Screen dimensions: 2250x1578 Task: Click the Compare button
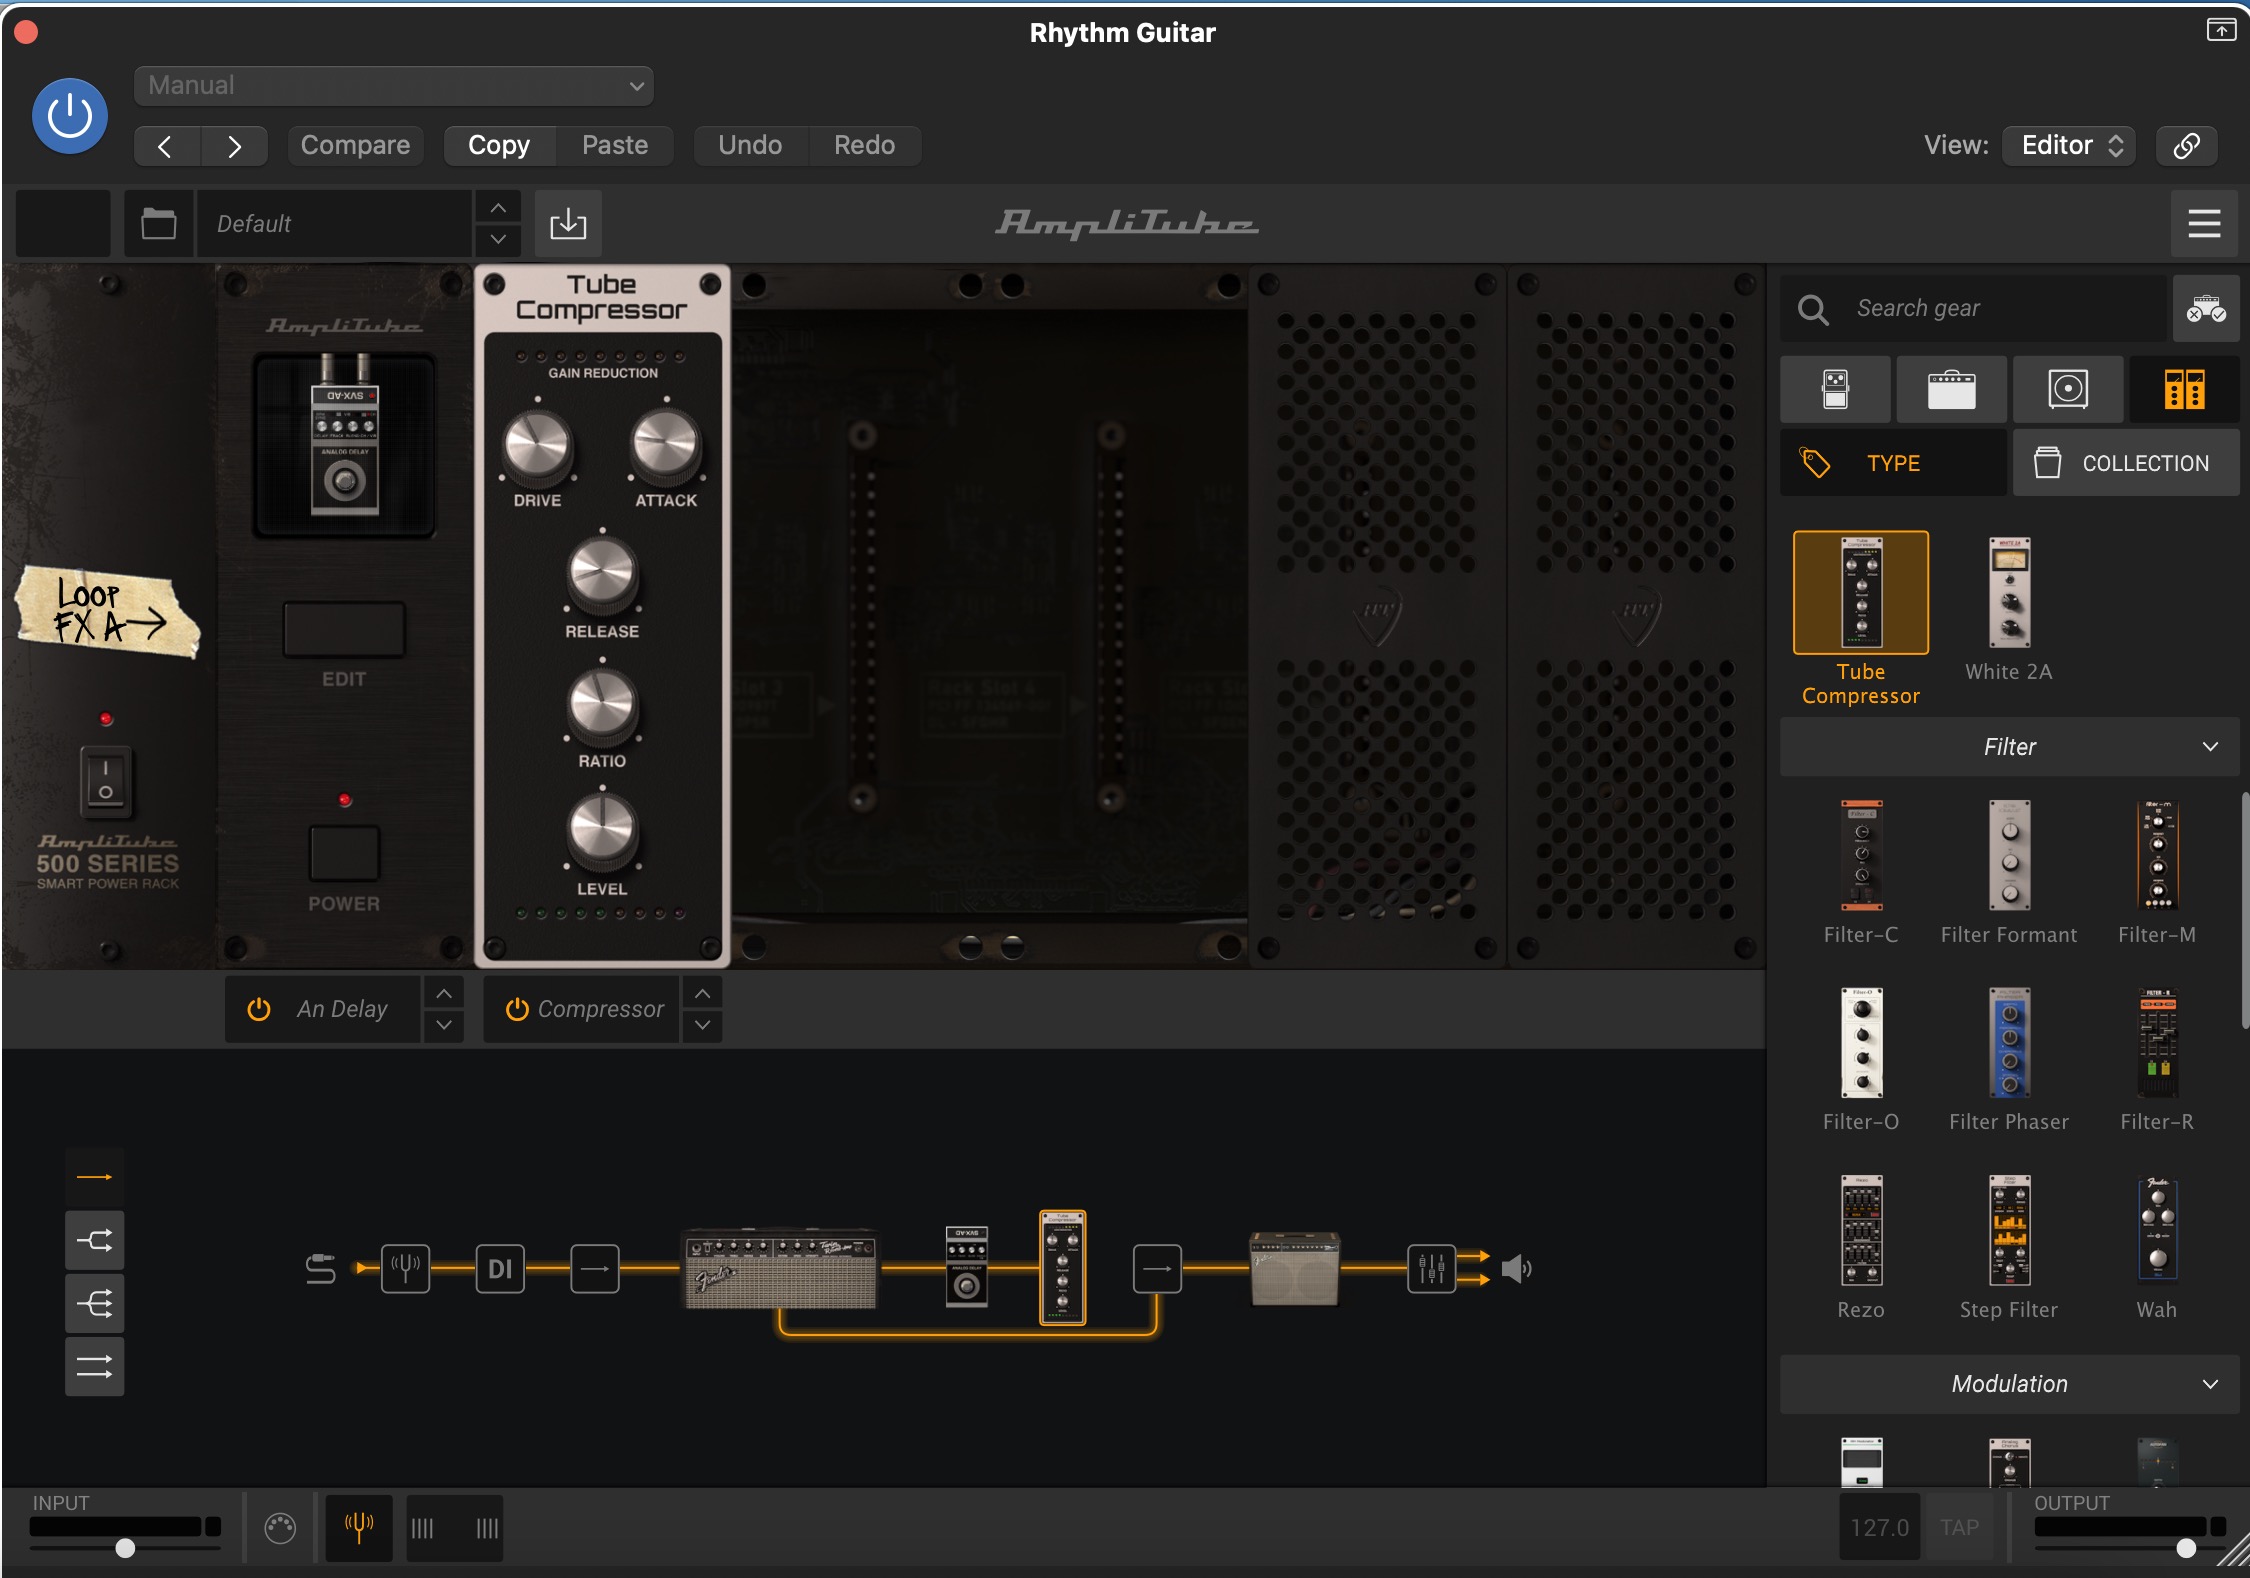click(355, 146)
